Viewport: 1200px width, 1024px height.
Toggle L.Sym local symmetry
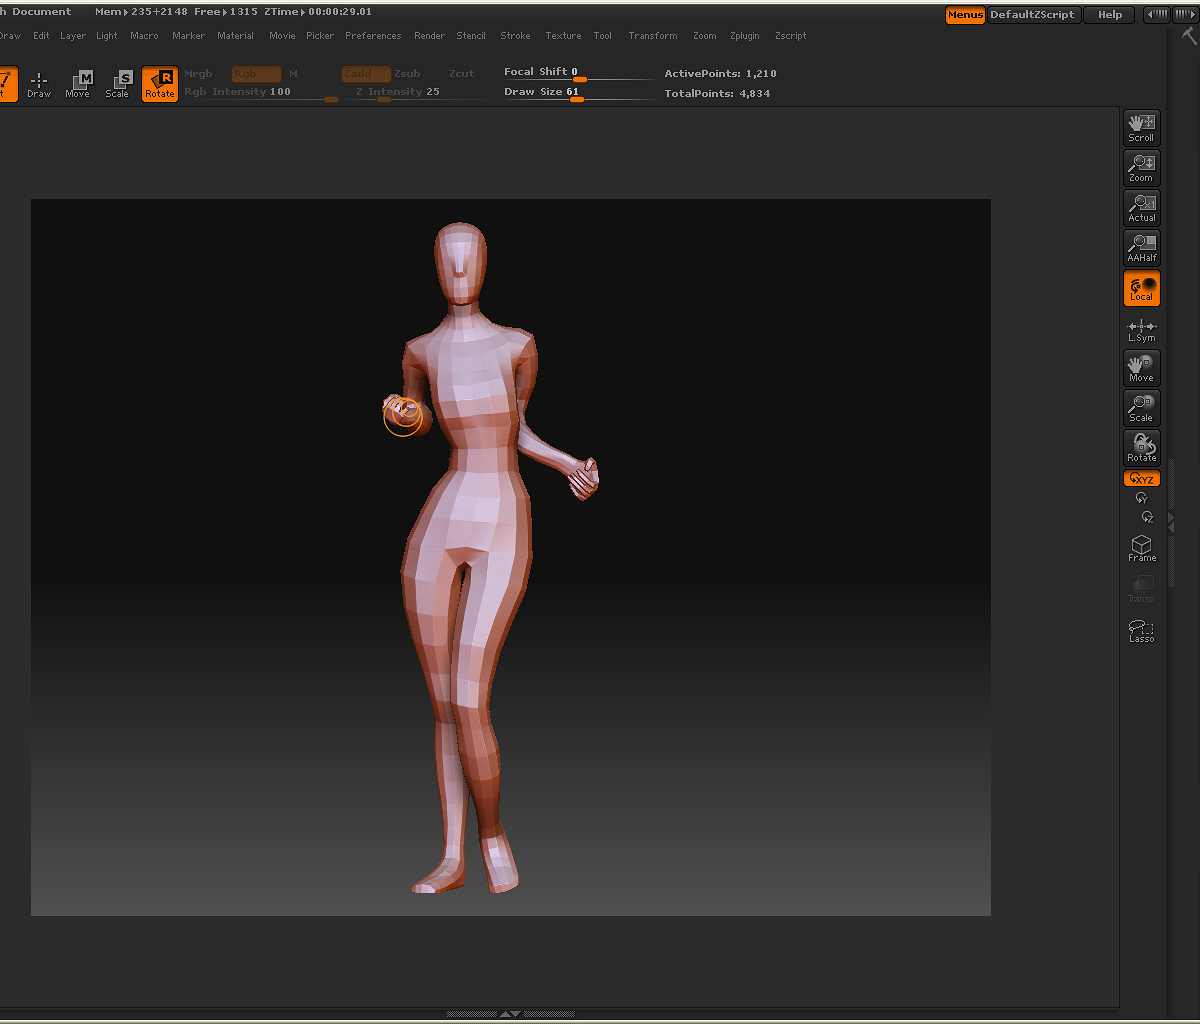point(1142,330)
